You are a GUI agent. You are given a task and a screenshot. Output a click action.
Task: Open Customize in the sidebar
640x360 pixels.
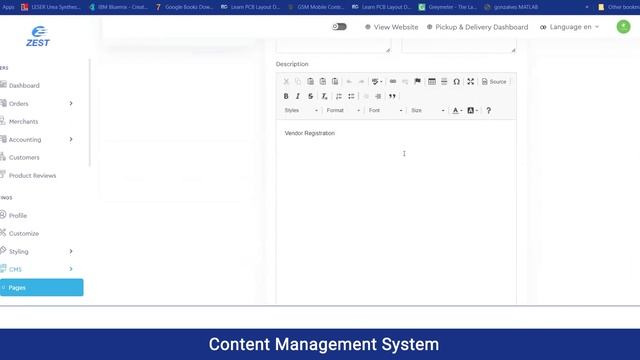click(x=24, y=233)
